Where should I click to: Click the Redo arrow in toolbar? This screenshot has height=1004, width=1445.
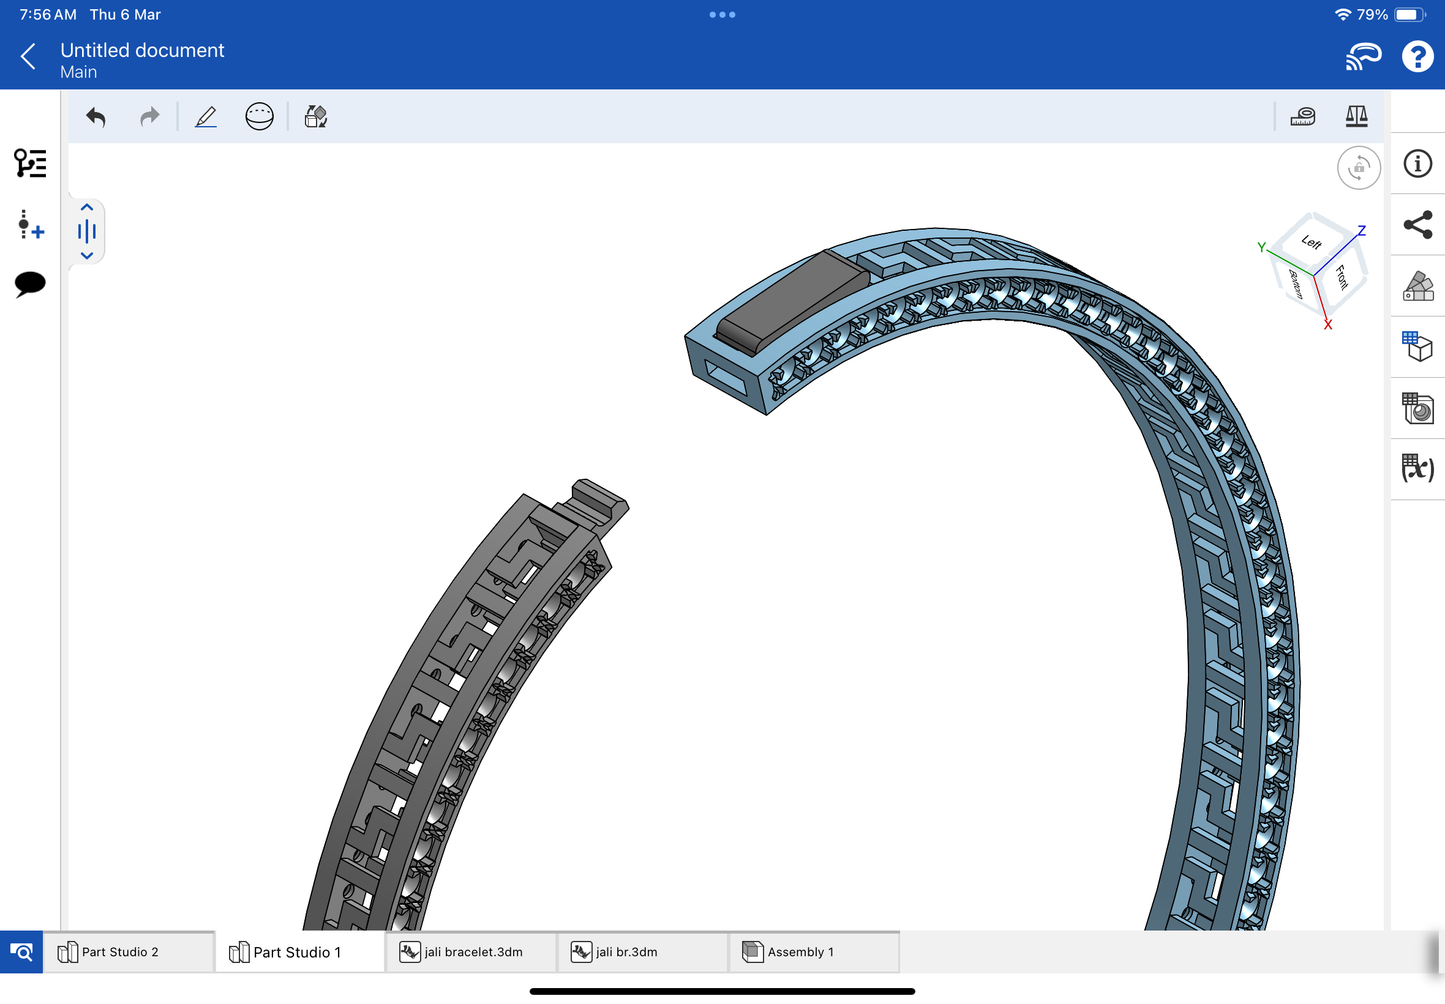point(149,117)
